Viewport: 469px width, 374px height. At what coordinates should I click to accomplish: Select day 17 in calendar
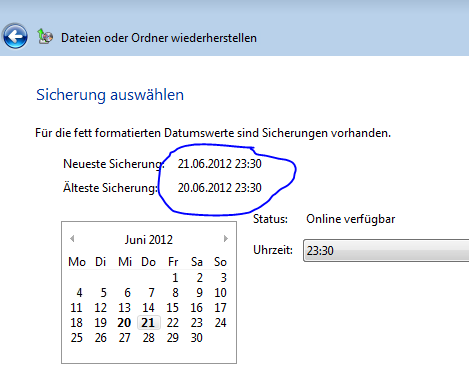(x=220, y=308)
